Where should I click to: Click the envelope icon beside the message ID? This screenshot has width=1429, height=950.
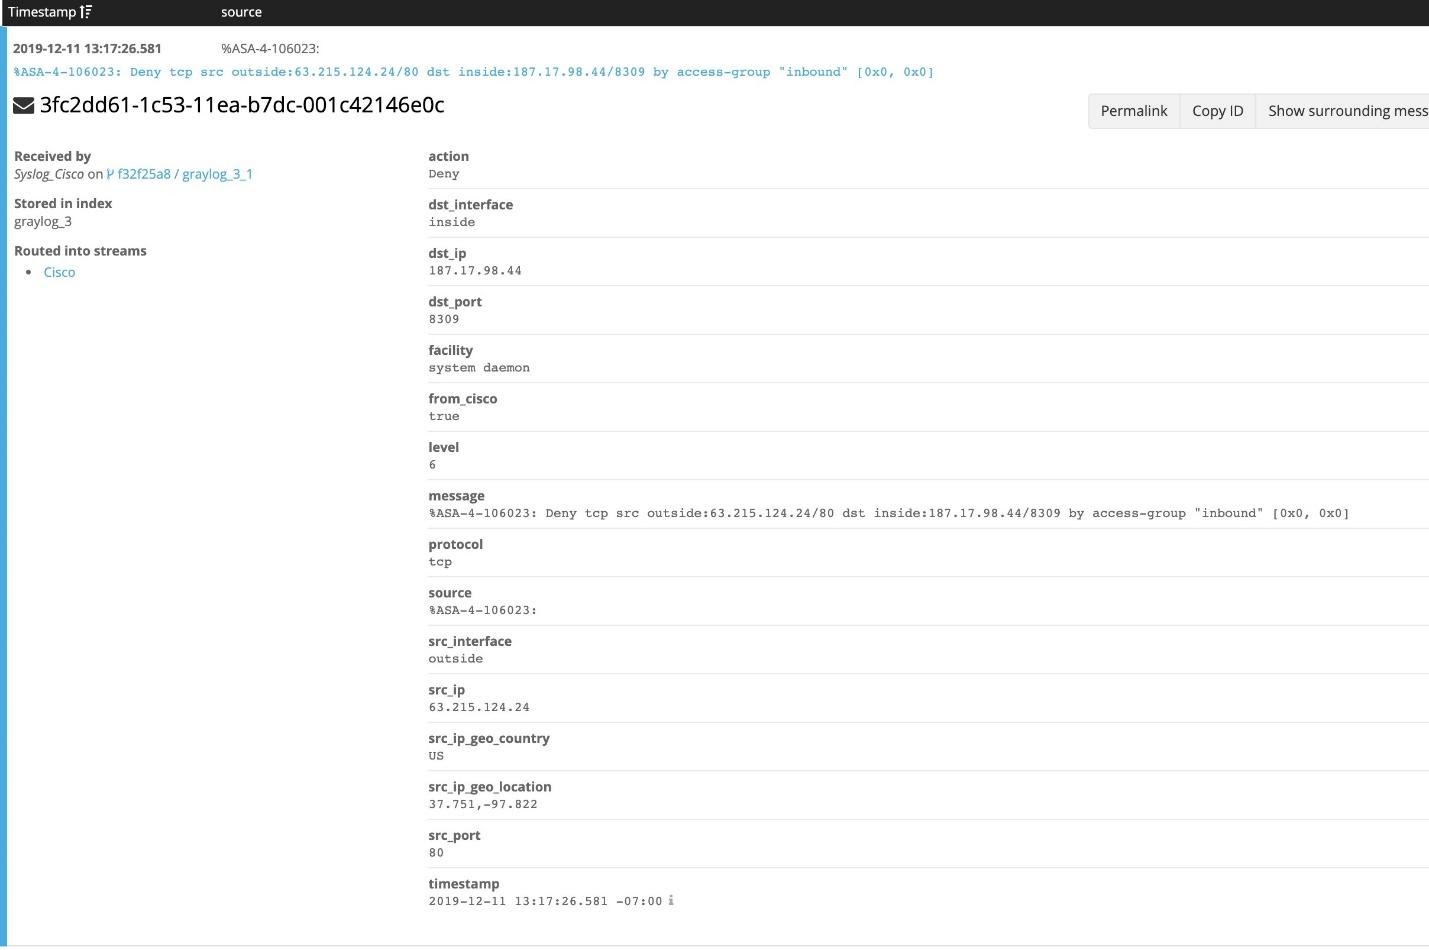22,104
